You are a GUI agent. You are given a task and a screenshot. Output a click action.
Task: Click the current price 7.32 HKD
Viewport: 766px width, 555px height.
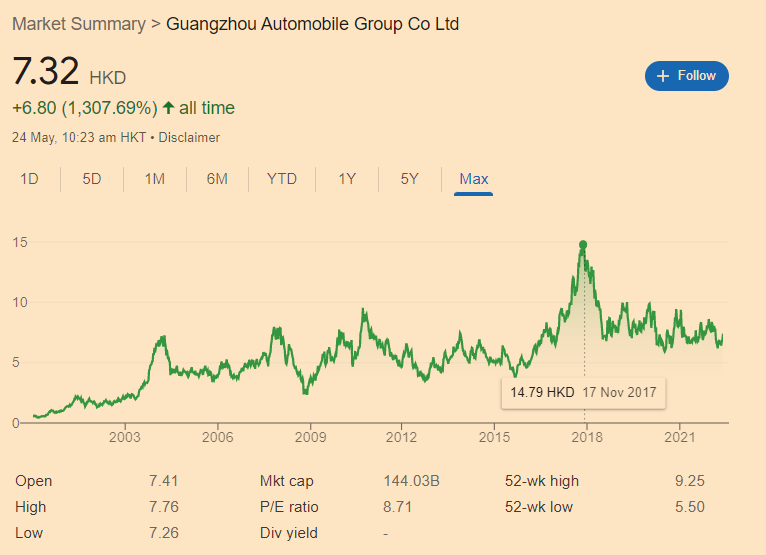coord(69,71)
